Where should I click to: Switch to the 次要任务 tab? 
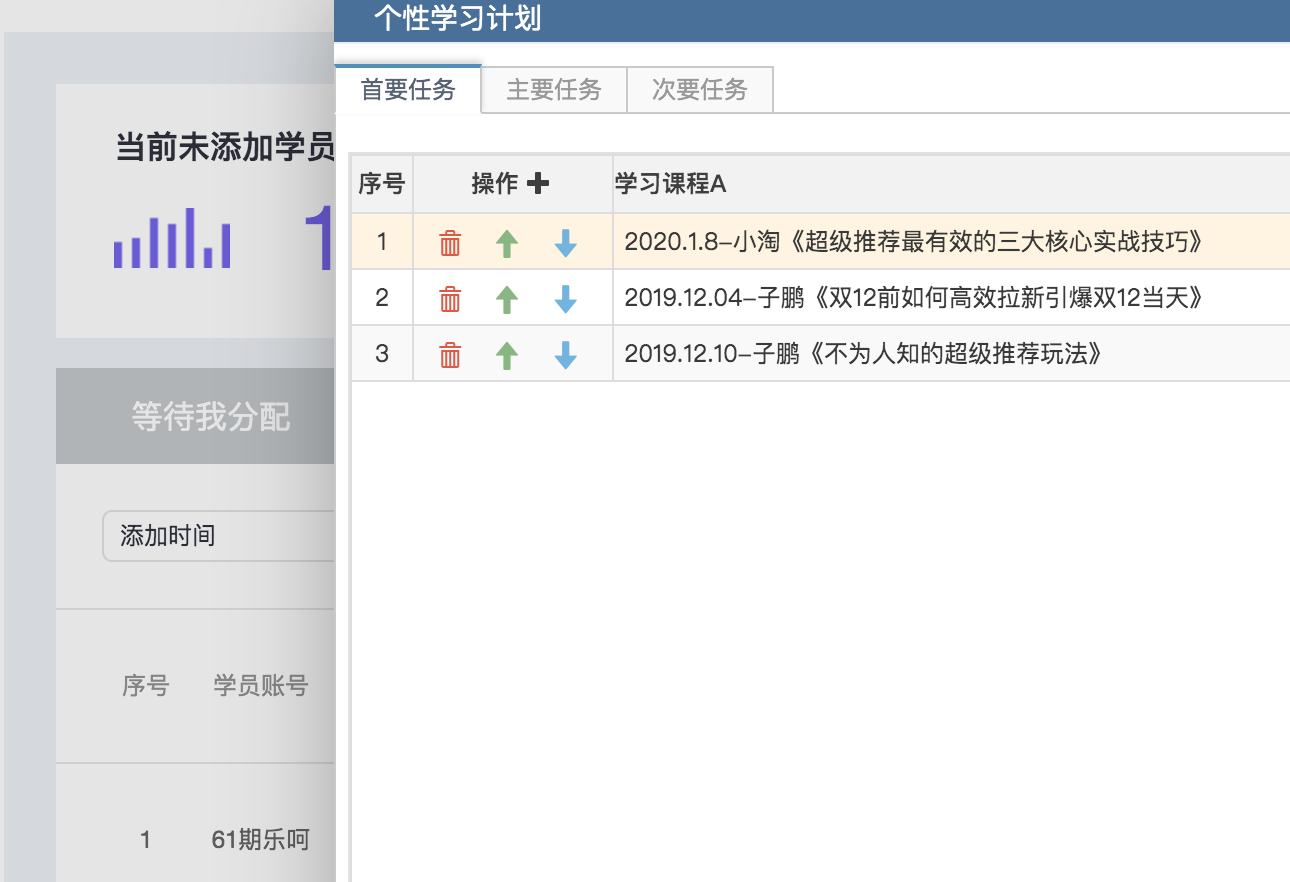(700, 90)
